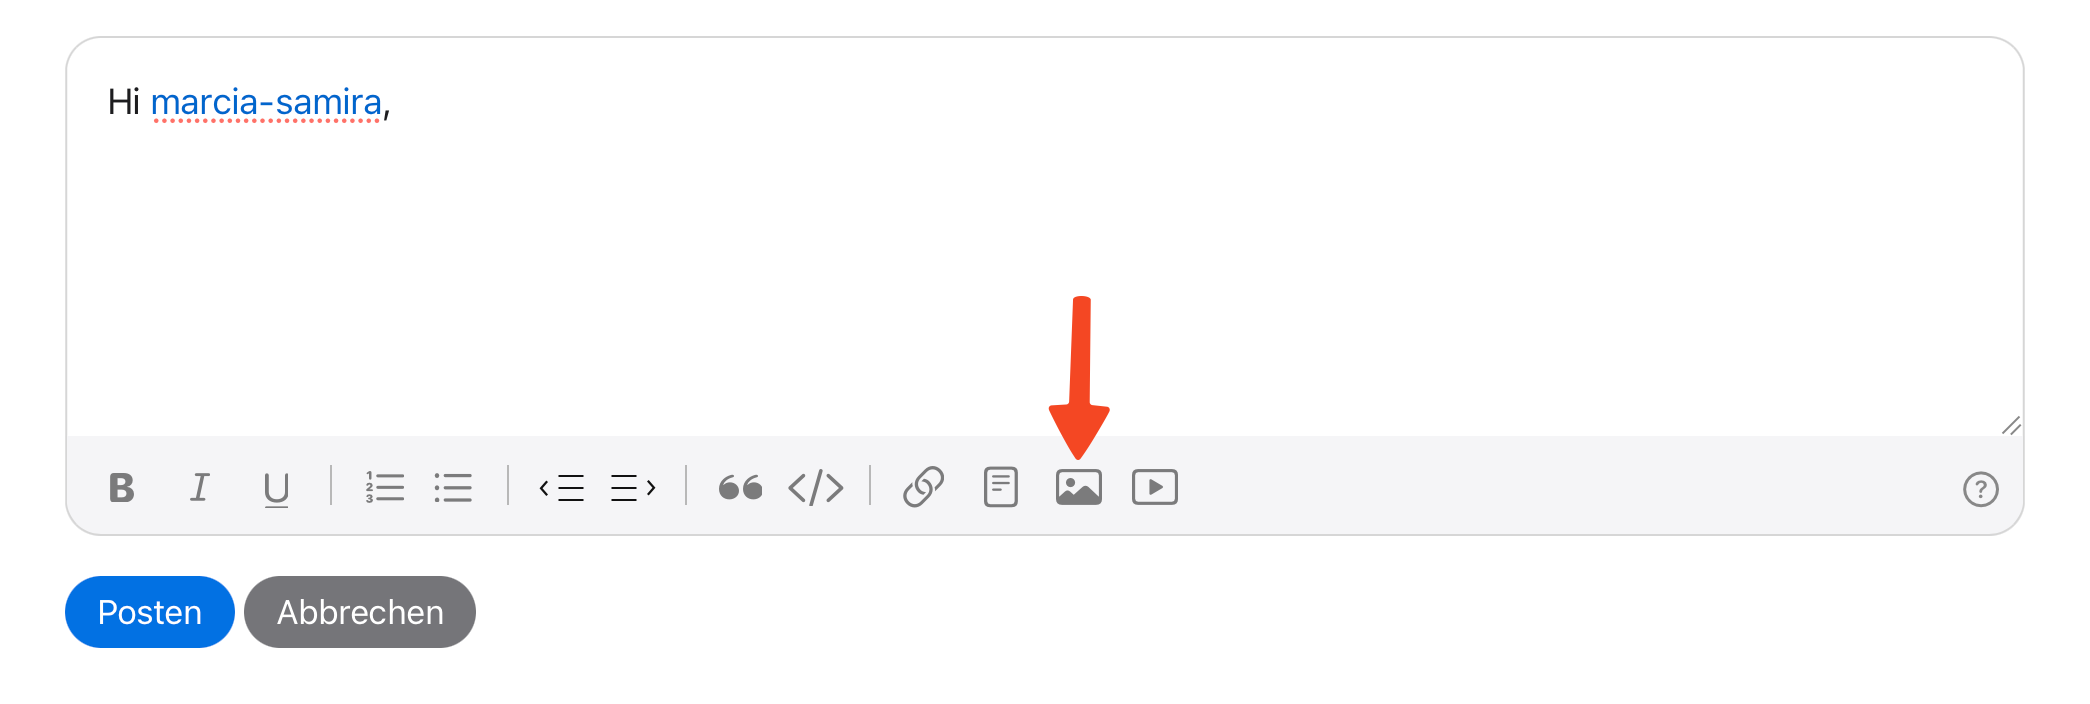2090x704 pixels.
Task: Underline the selected text
Action: [x=276, y=489]
